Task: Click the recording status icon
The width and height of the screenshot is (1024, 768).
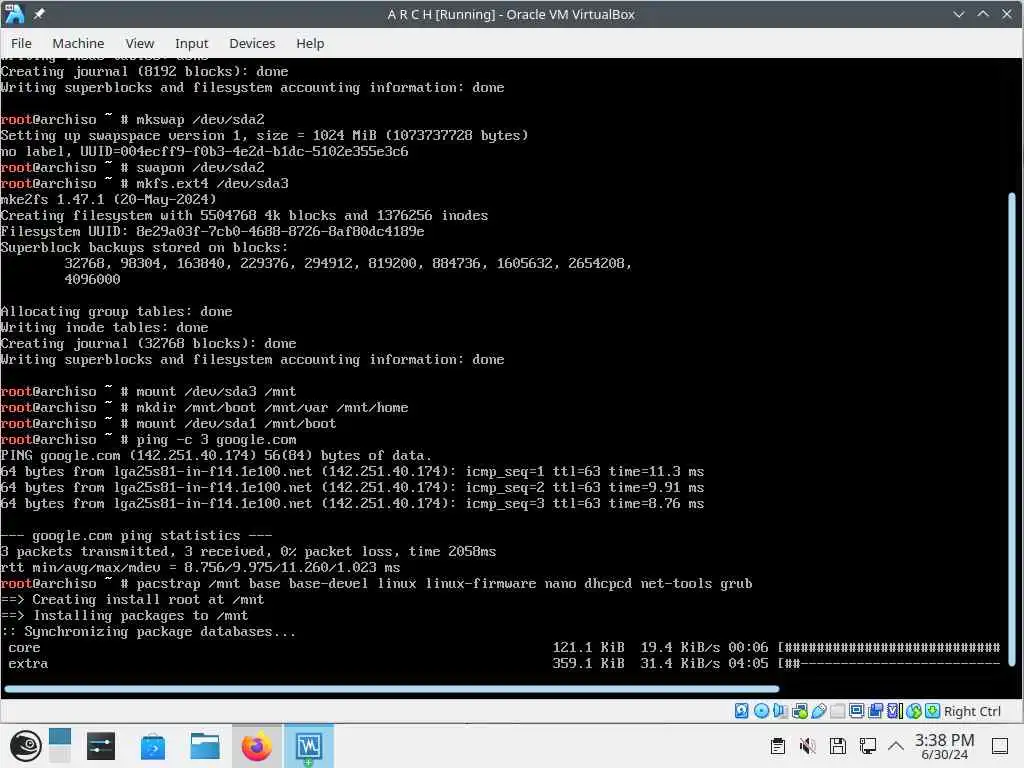Action: (x=876, y=711)
